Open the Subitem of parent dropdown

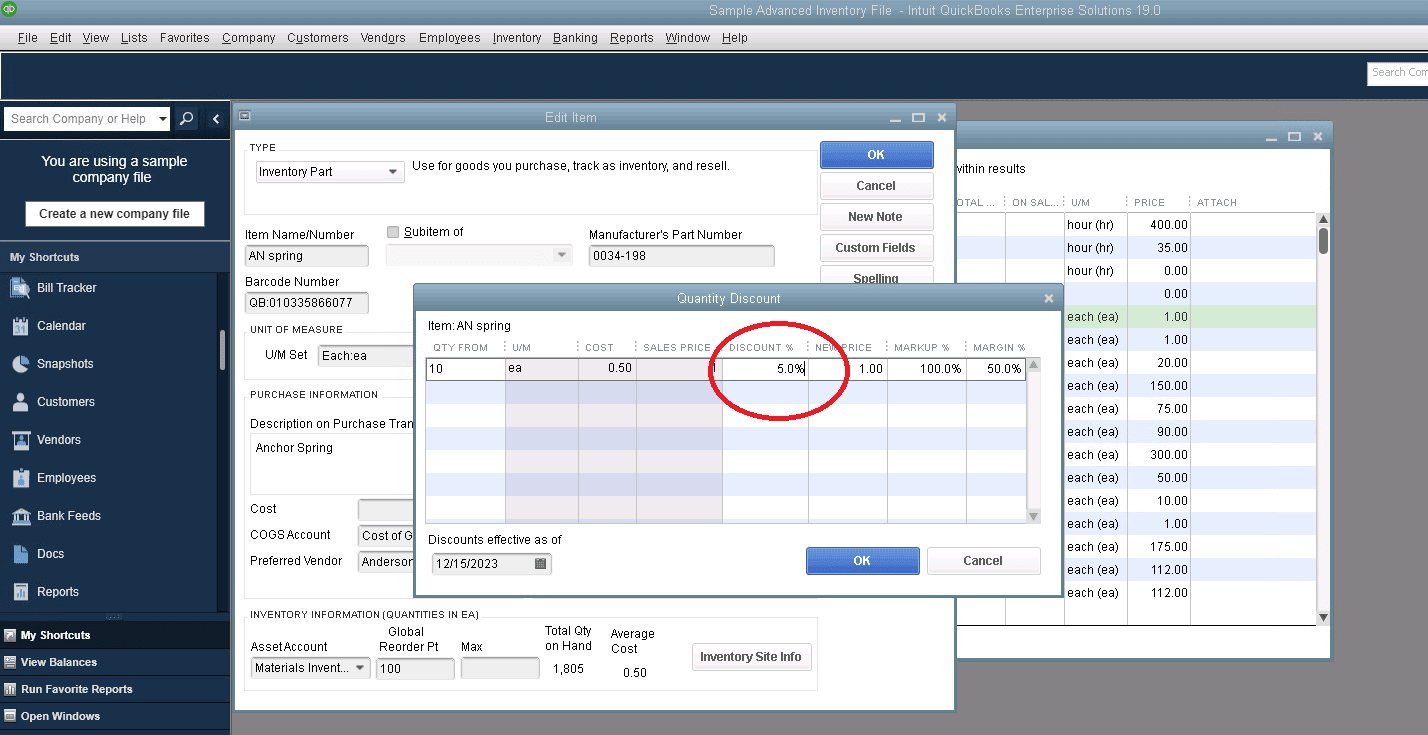click(x=560, y=254)
